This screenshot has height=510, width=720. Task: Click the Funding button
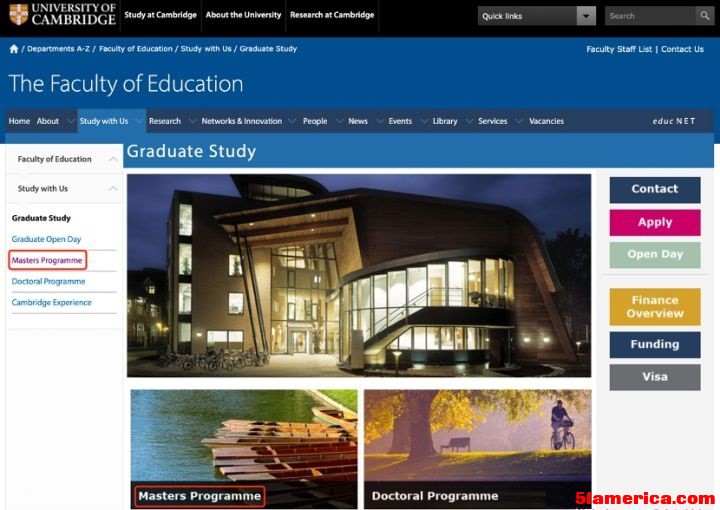655,345
